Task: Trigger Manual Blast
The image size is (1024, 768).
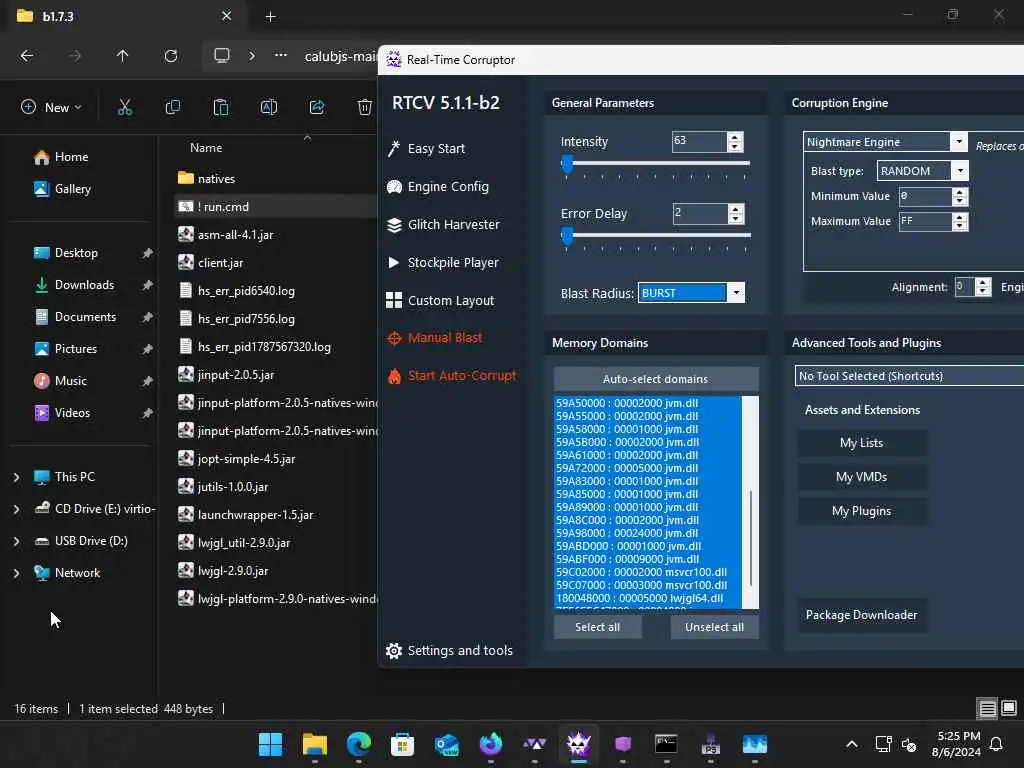Action: (445, 338)
